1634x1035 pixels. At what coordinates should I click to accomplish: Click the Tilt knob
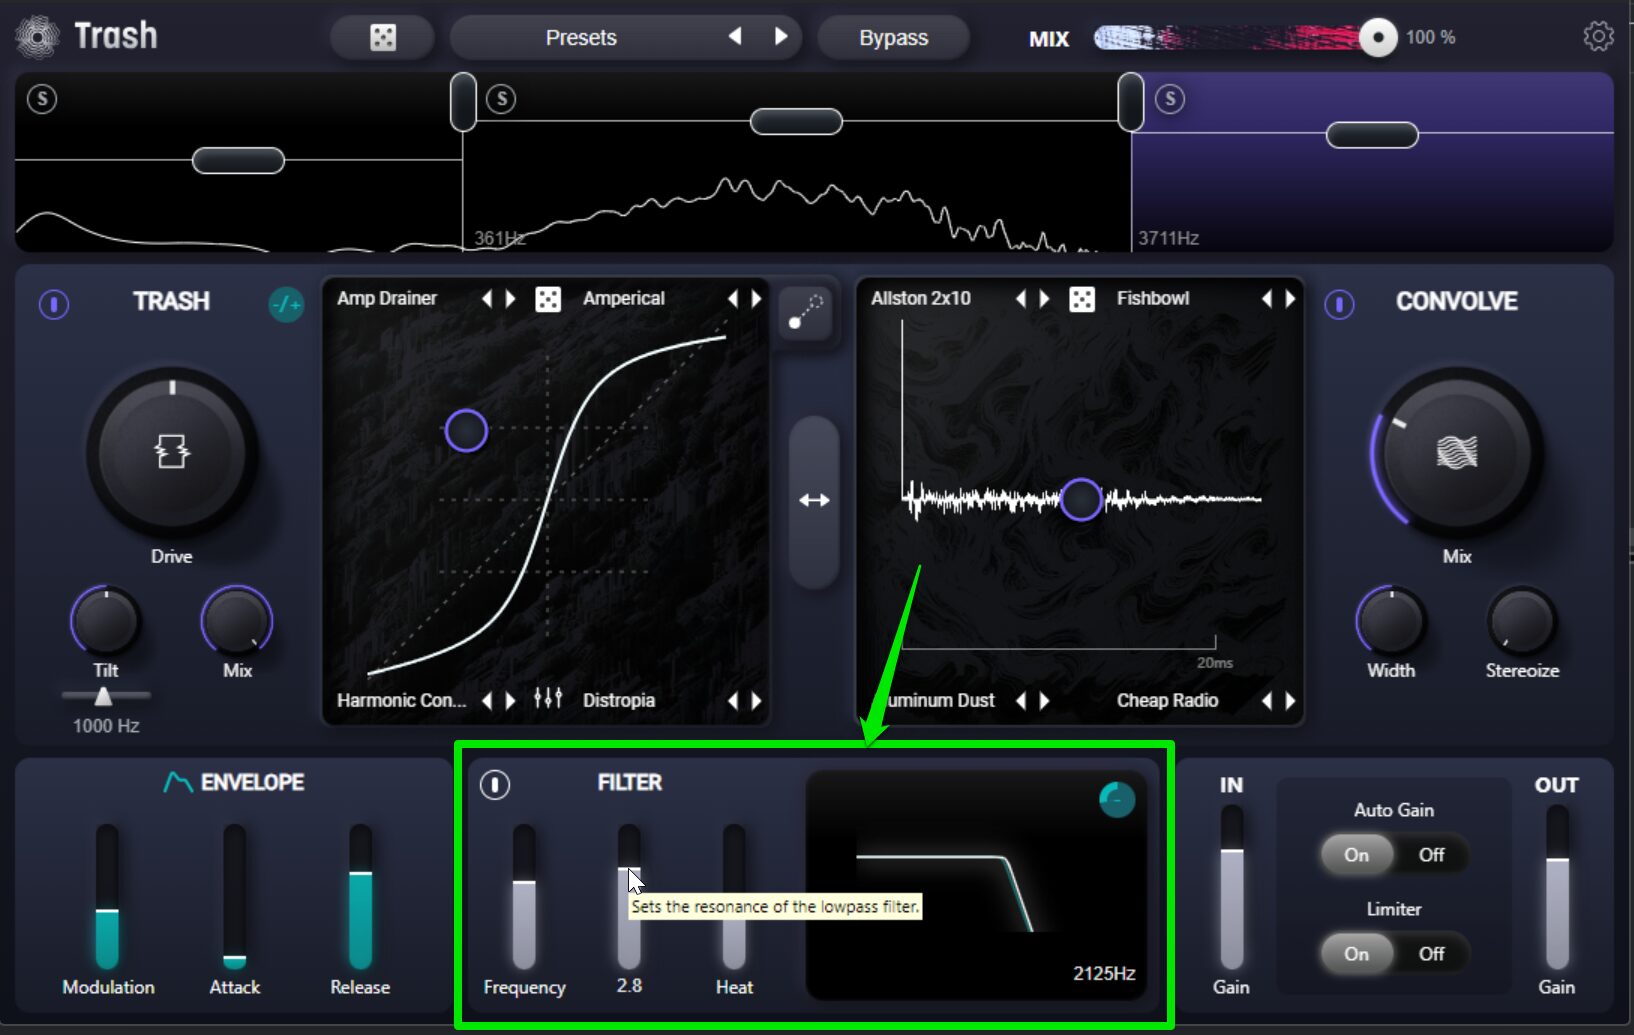coord(105,620)
